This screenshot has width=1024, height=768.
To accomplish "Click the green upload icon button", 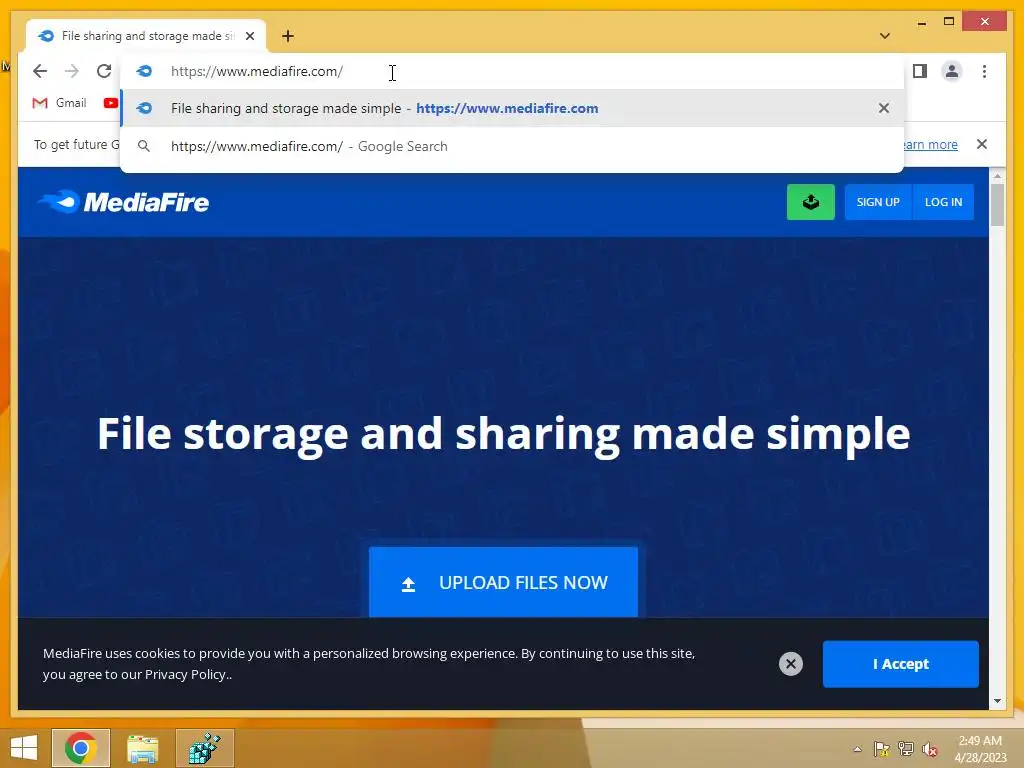I will pyautogui.click(x=810, y=202).
